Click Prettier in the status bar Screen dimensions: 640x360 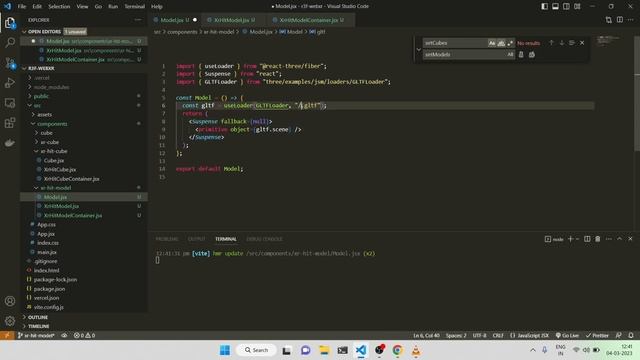597,335
